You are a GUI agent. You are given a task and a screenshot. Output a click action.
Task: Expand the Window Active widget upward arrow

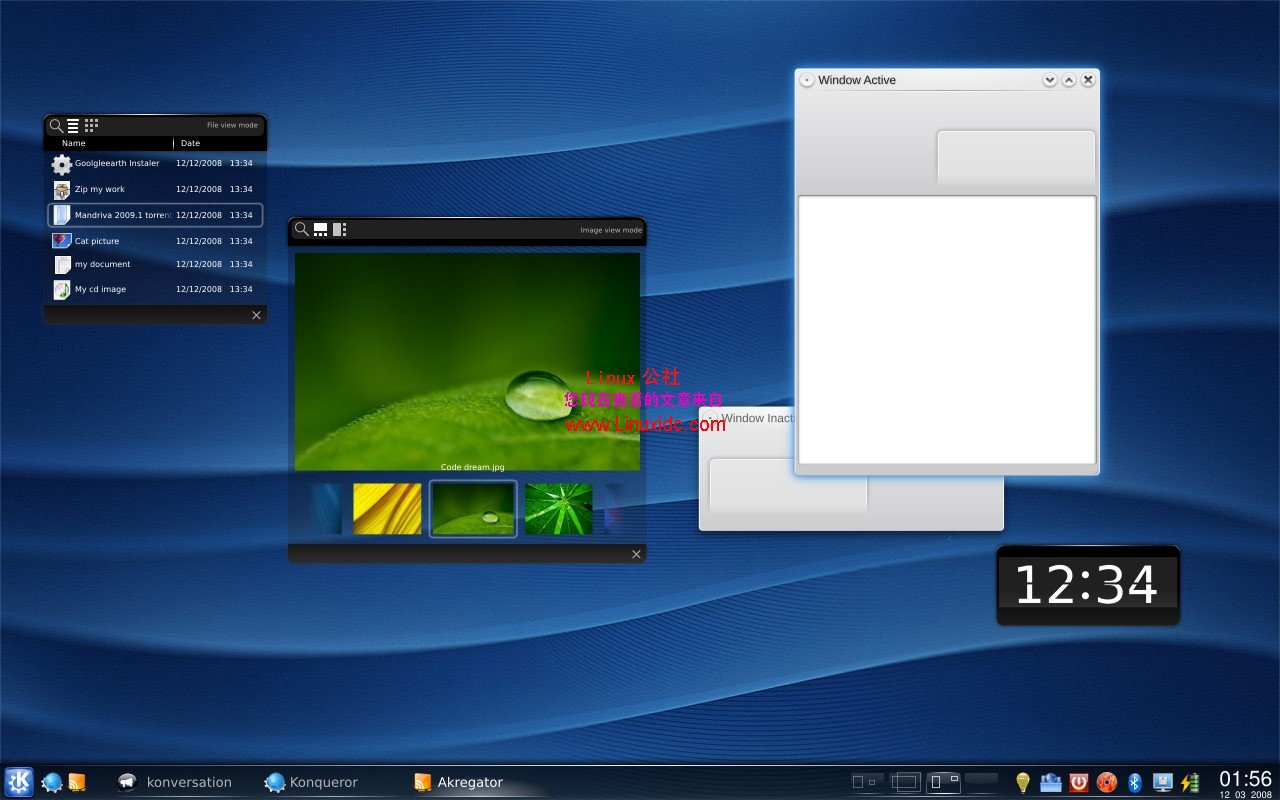[1069, 80]
